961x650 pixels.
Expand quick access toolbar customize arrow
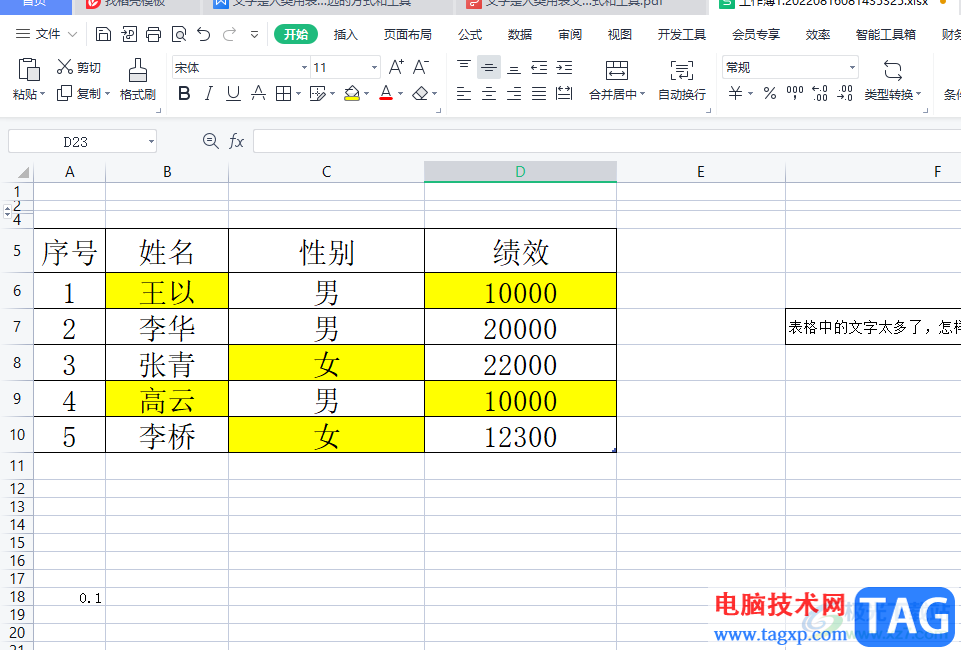(254, 35)
